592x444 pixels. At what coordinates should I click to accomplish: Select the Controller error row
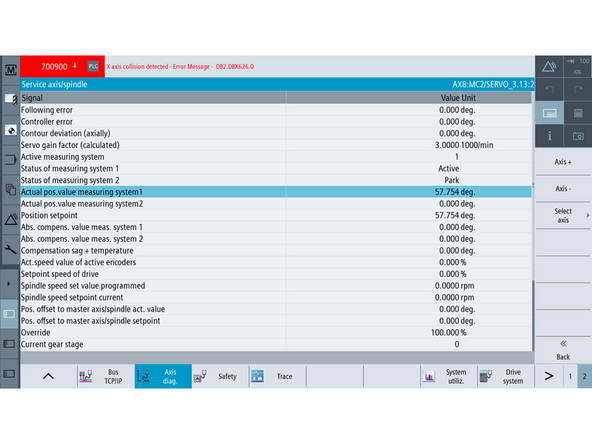click(x=276, y=122)
